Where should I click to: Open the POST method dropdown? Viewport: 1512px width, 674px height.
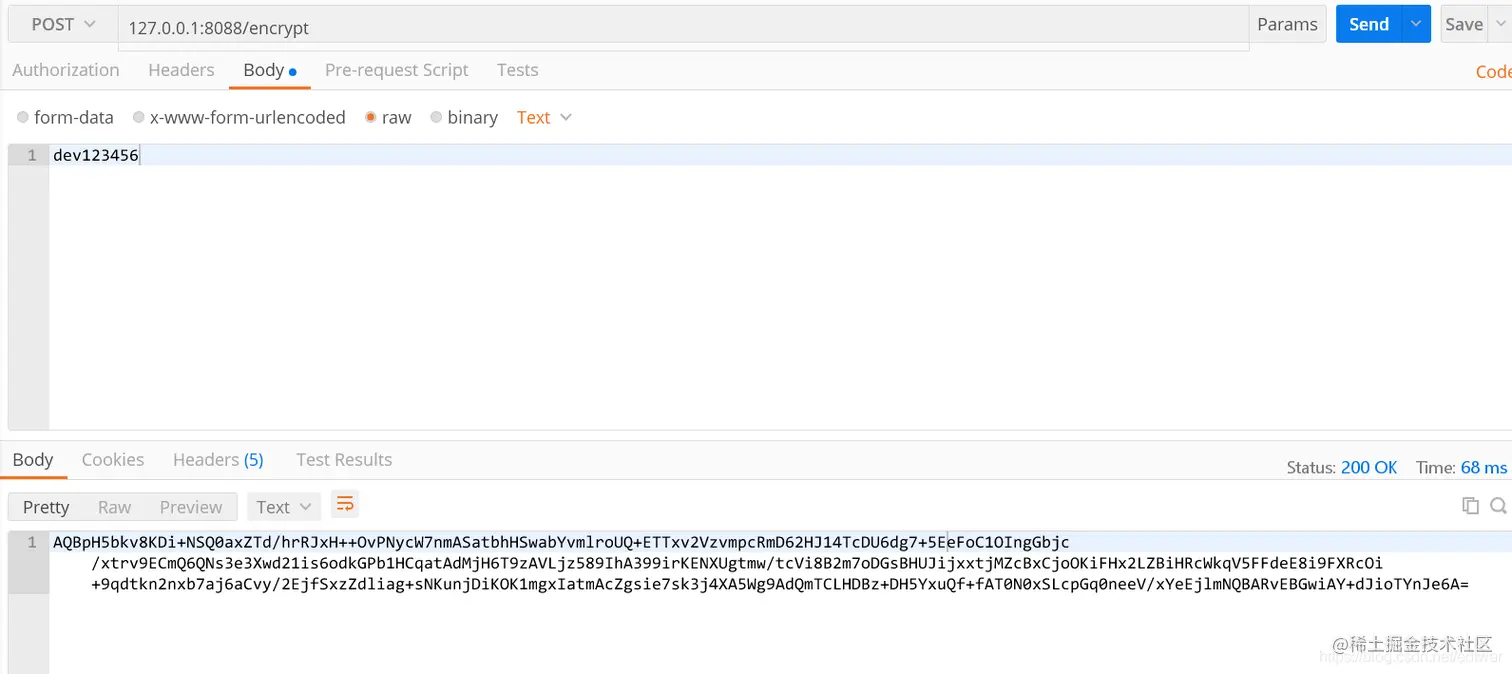click(62, 24)
